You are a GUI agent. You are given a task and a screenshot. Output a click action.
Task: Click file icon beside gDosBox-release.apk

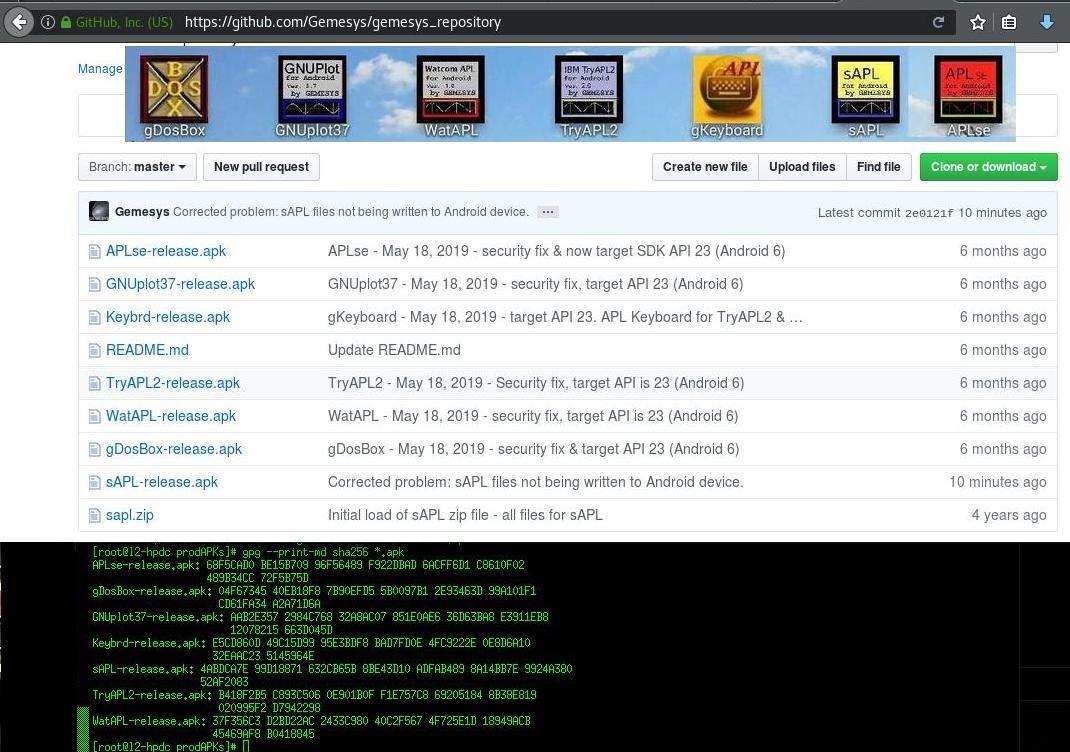[94, 450]
